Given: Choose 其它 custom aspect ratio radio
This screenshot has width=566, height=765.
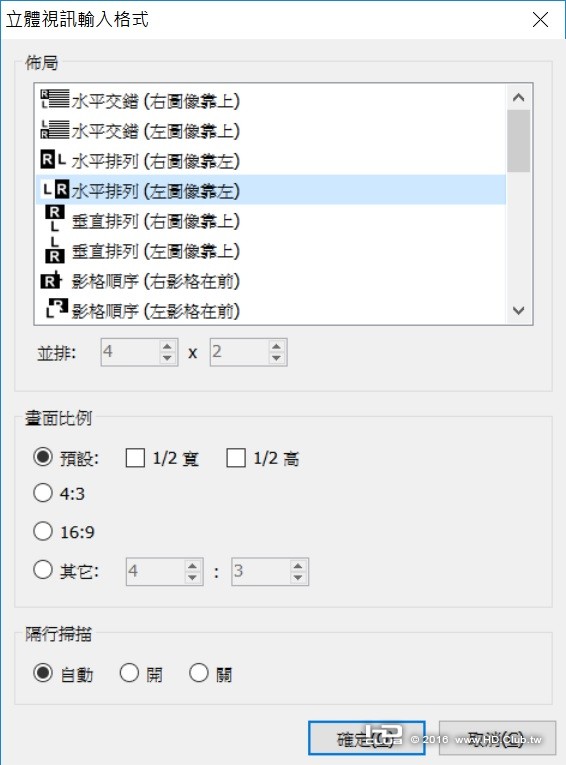Looking at the screenshot, I should (43, 569).
